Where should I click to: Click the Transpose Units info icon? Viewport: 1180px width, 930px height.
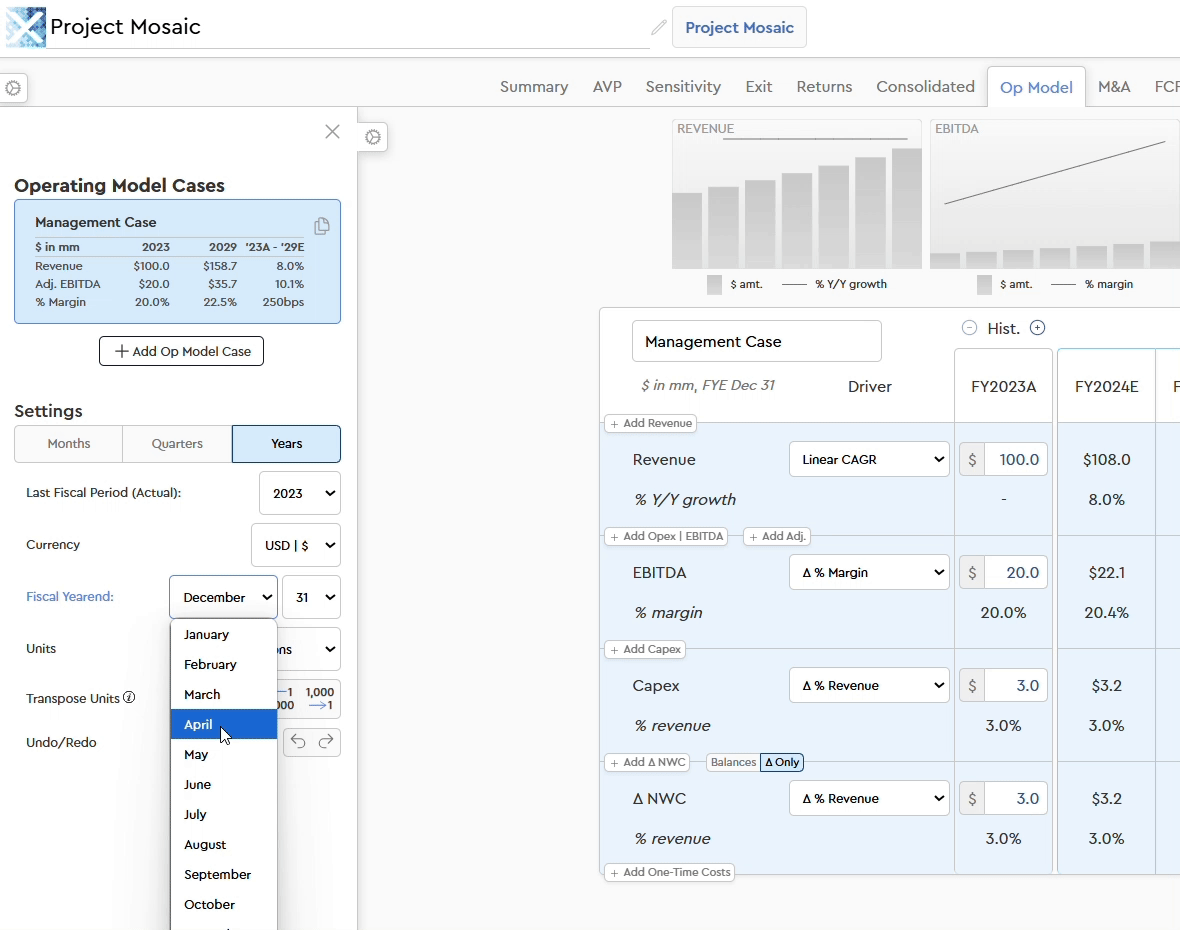(129, 698)
